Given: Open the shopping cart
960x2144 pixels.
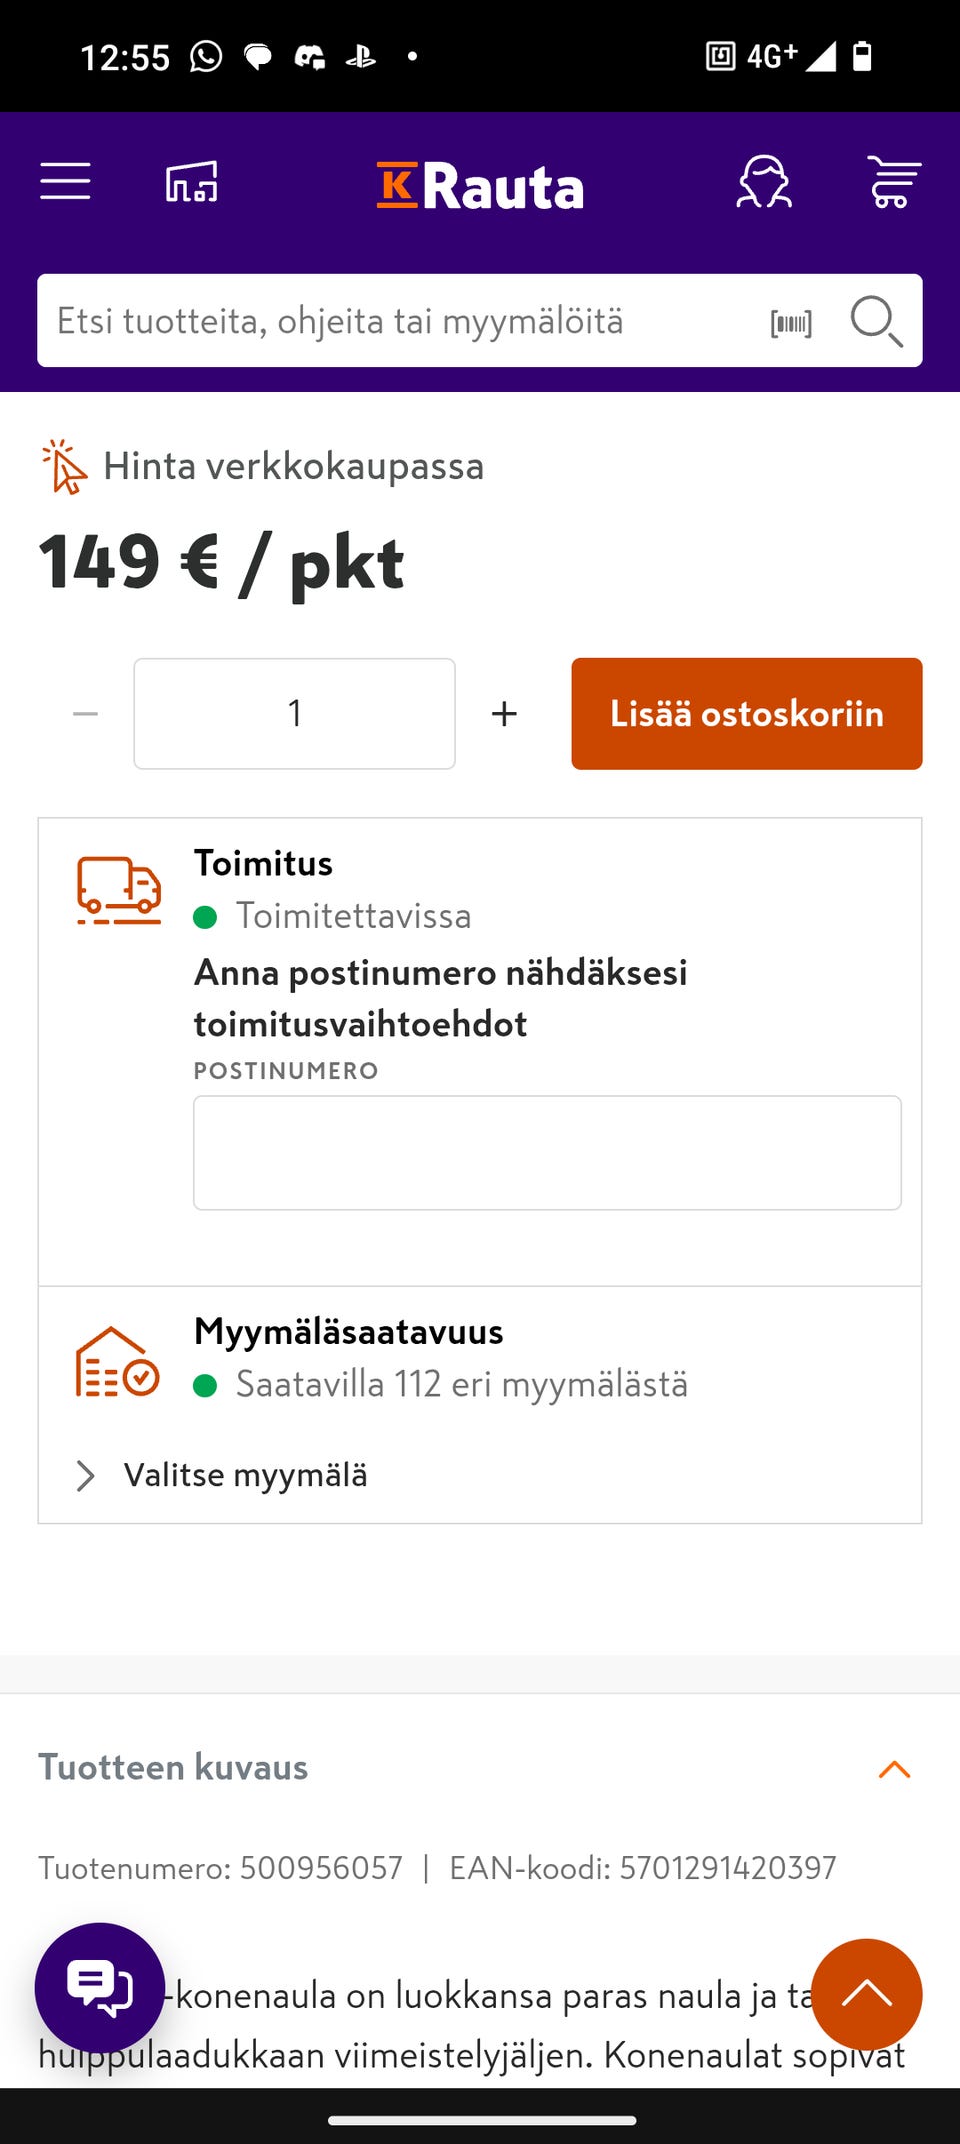Looking at the screenshot, I should tap(893, 183).
